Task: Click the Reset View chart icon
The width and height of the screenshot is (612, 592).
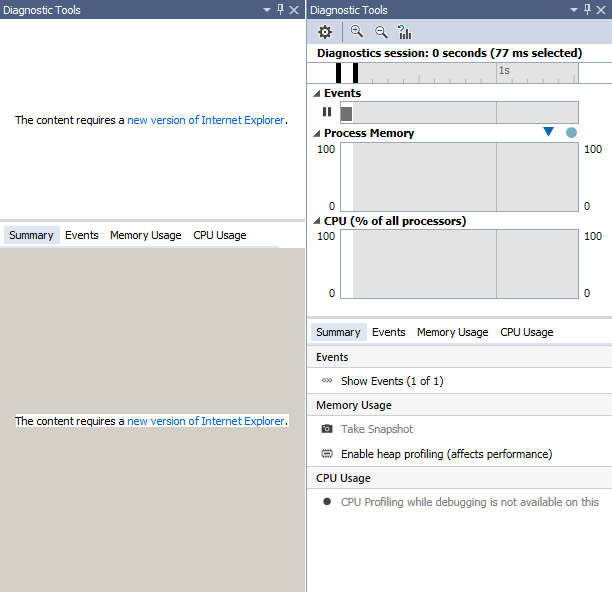Action: coord(405,32)
